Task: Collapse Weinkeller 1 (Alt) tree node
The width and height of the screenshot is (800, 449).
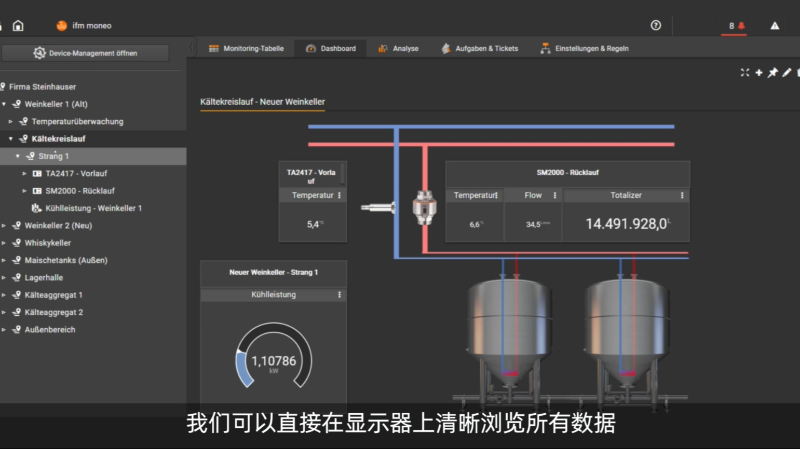Action: pyautogui.click(x=4, y=104)
